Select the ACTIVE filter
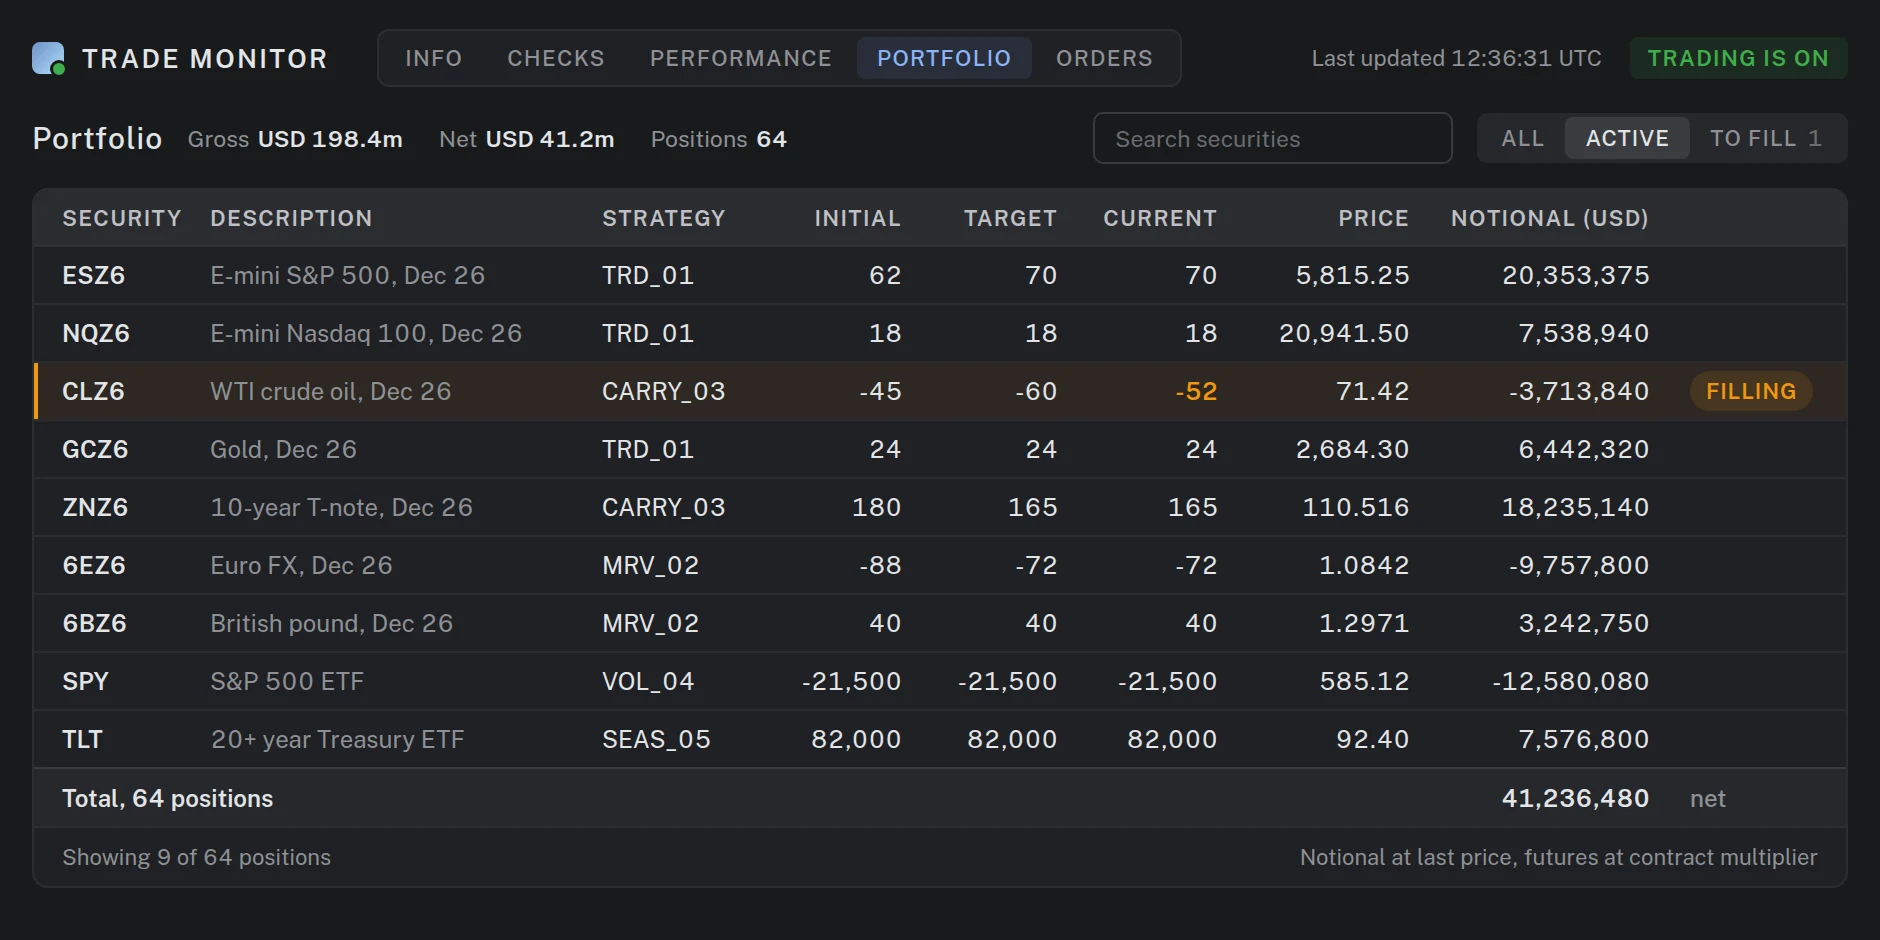This screenshot has height=940, width=1880. [1627, 138]
